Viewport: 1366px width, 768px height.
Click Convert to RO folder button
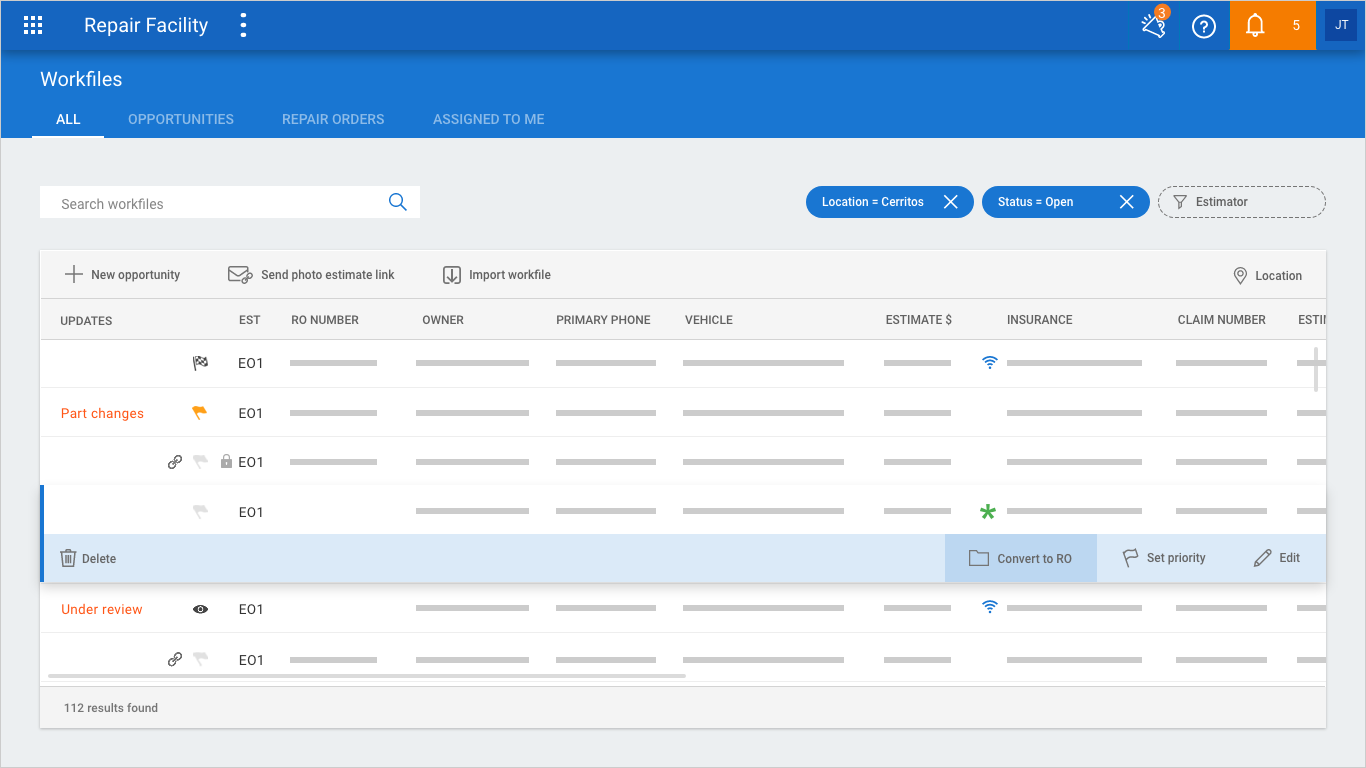pyautogui.click(x=1021, y=558)
